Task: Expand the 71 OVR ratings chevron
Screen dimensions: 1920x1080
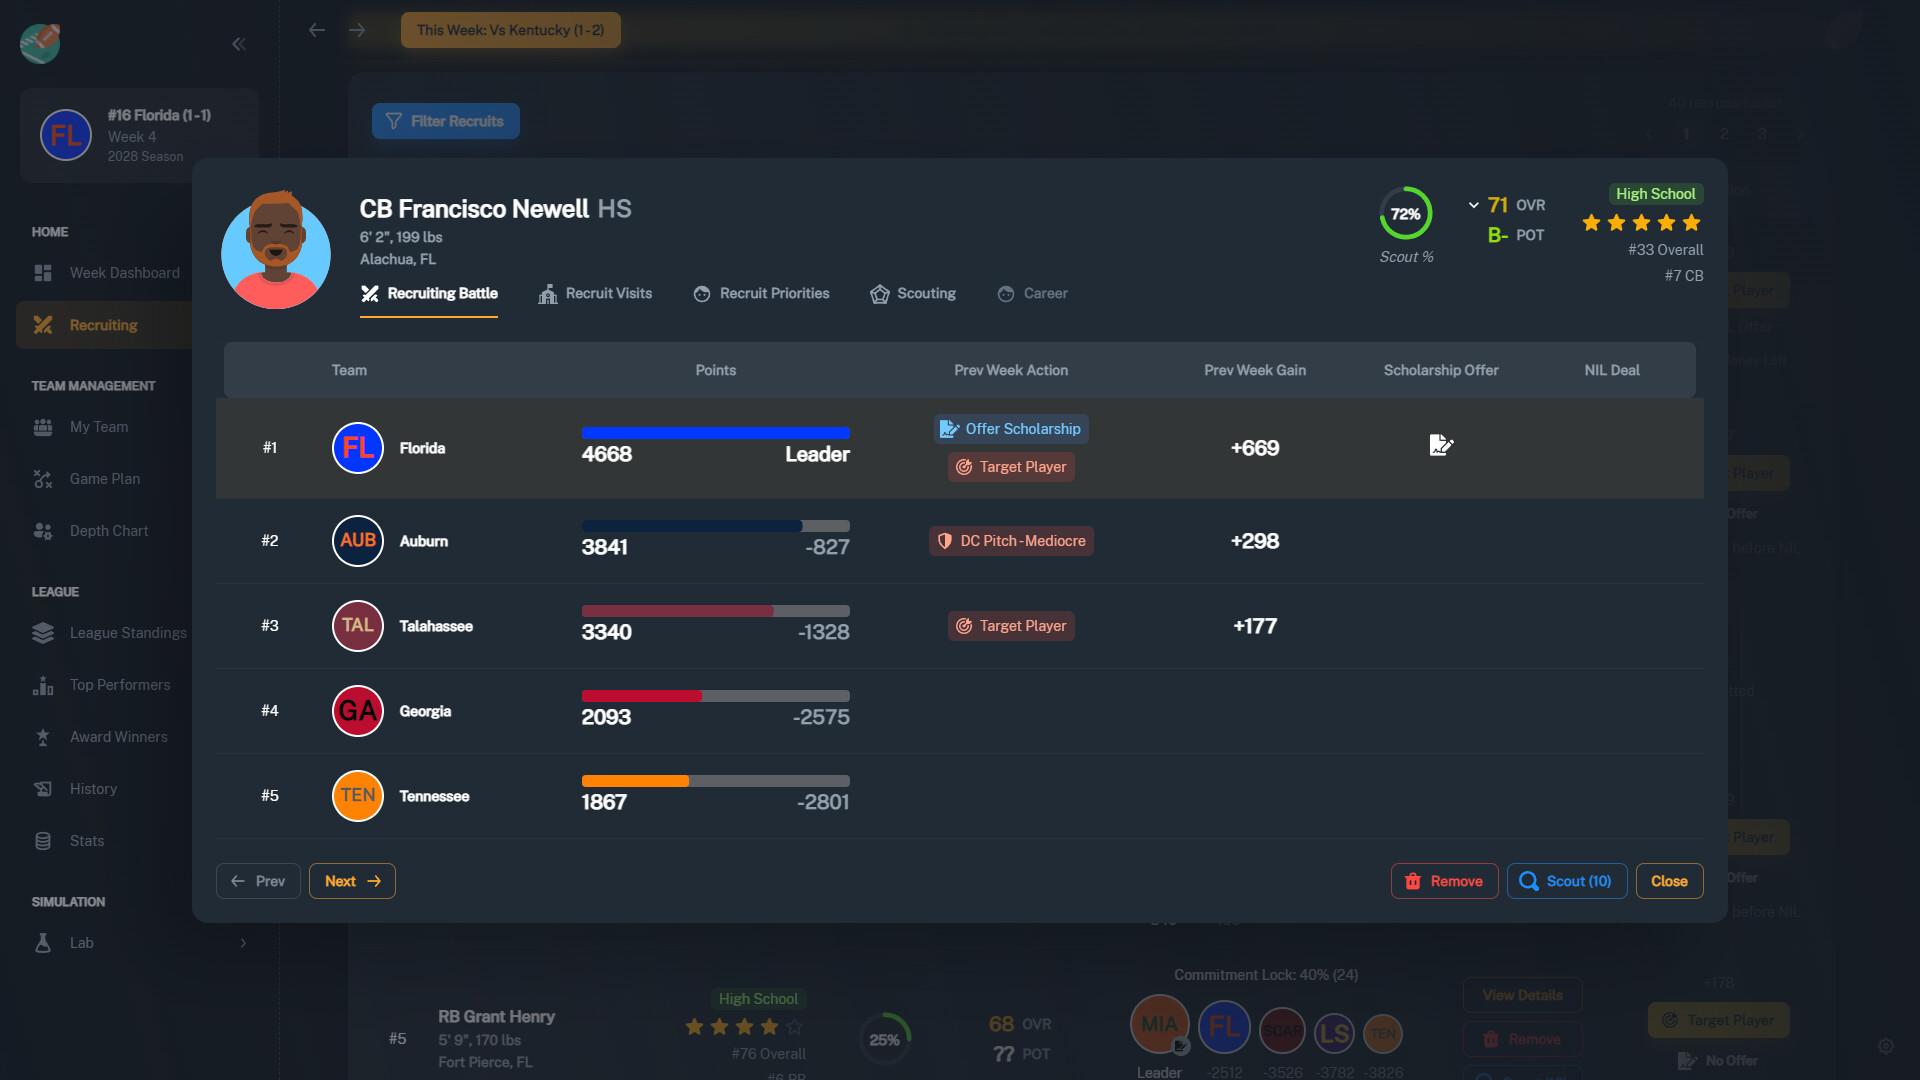Action: (1473, 205)
